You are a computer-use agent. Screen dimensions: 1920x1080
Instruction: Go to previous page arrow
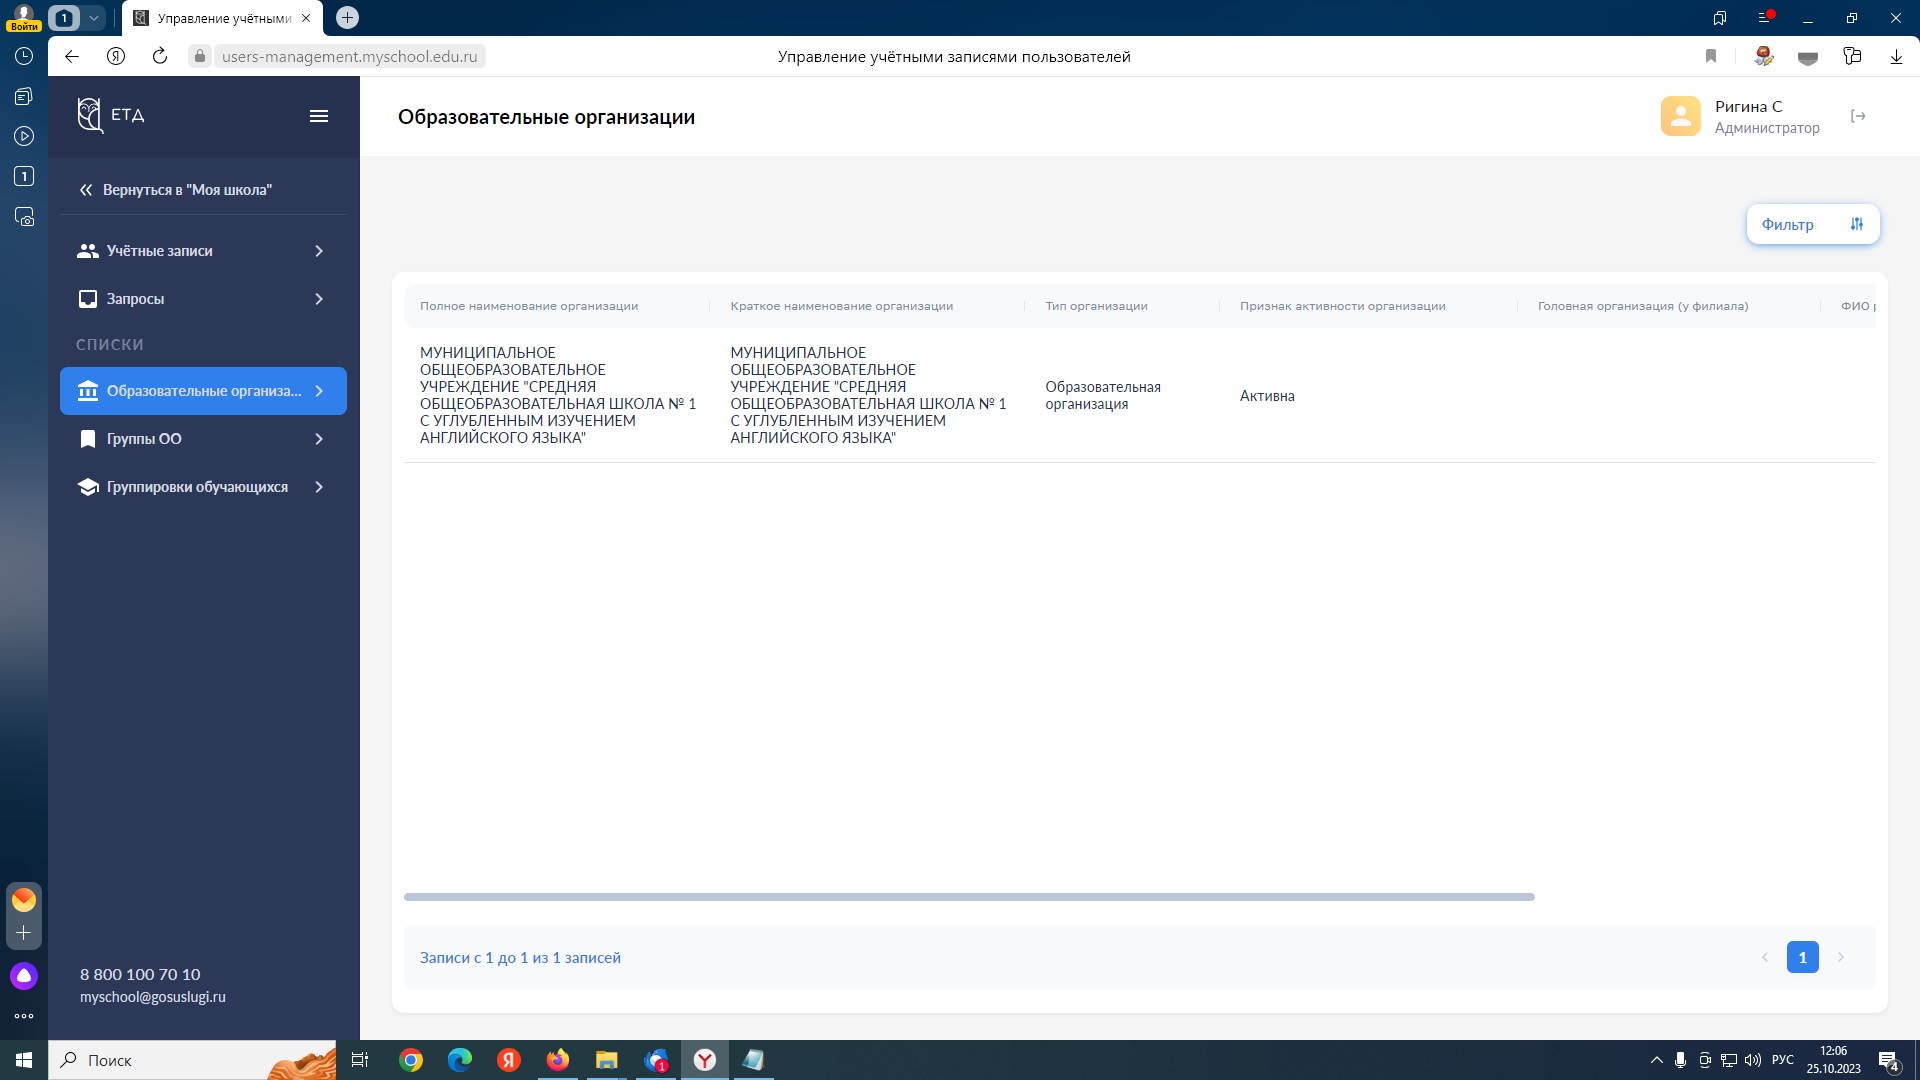(1764, 957)
